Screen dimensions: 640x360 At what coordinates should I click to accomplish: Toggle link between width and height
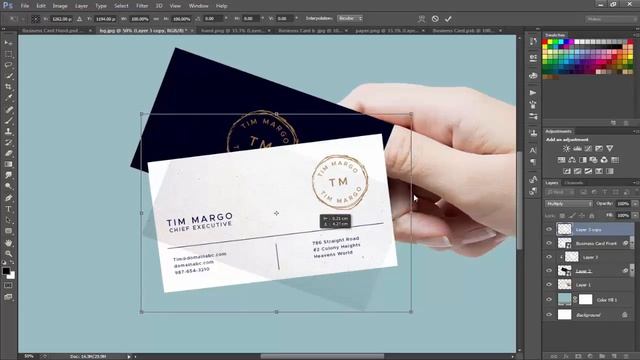[x=156, y=19]
